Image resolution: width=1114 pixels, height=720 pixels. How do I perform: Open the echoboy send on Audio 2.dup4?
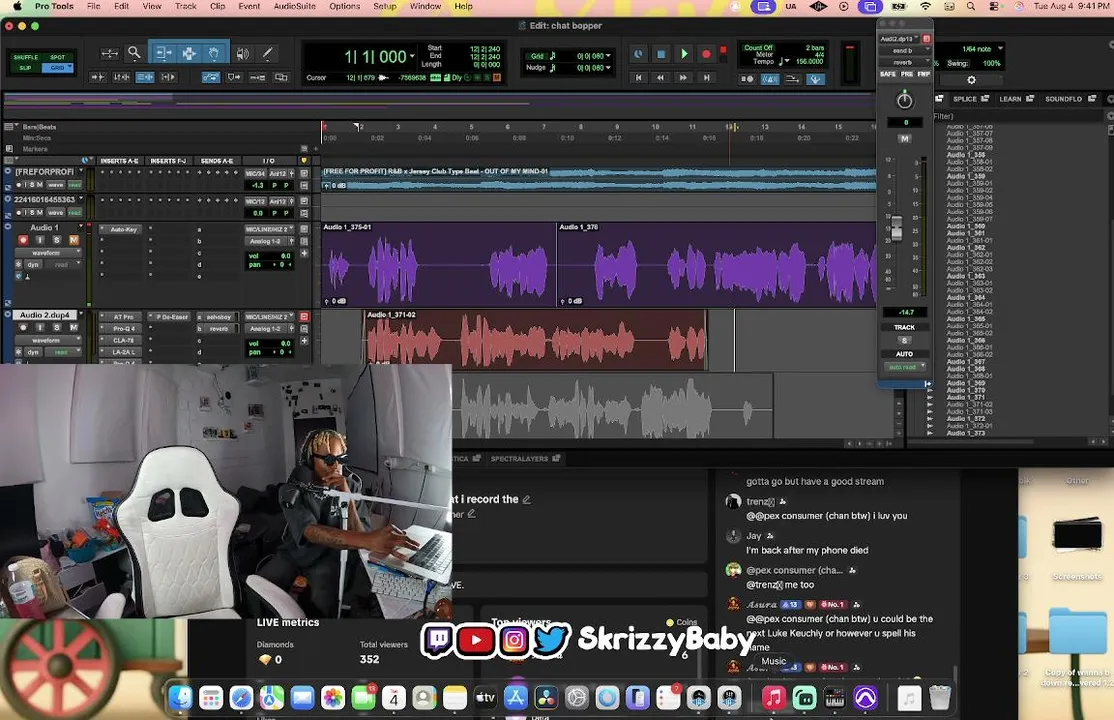pos(218,317)
